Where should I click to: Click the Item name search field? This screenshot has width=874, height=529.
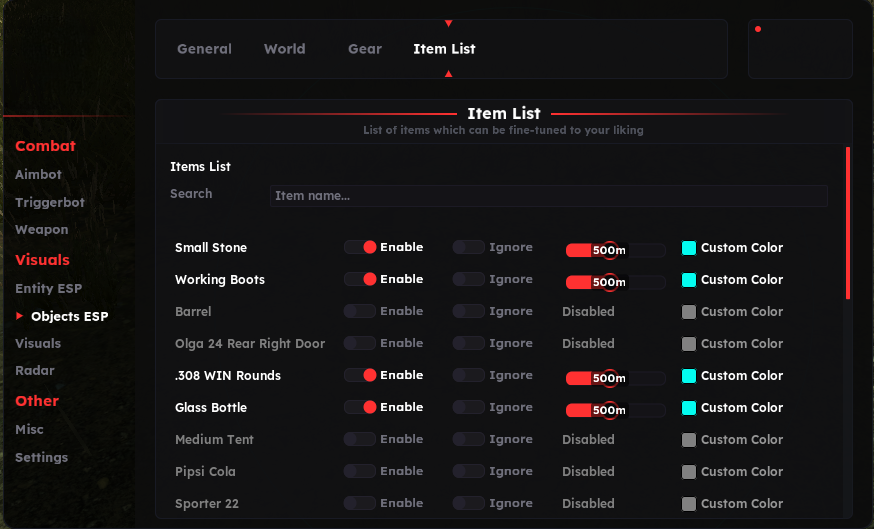548,196
